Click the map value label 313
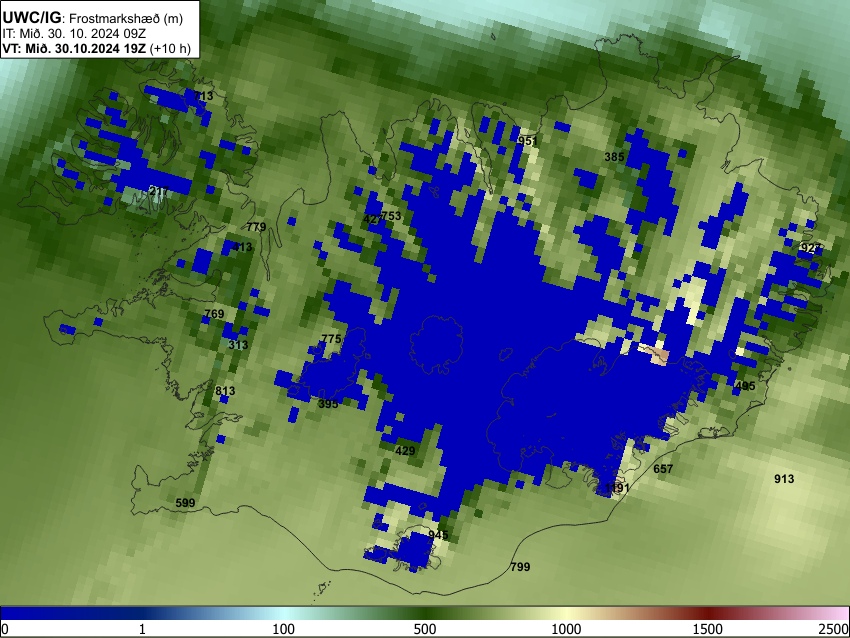Viewport: 850px width, 638px height. (238, 345)
